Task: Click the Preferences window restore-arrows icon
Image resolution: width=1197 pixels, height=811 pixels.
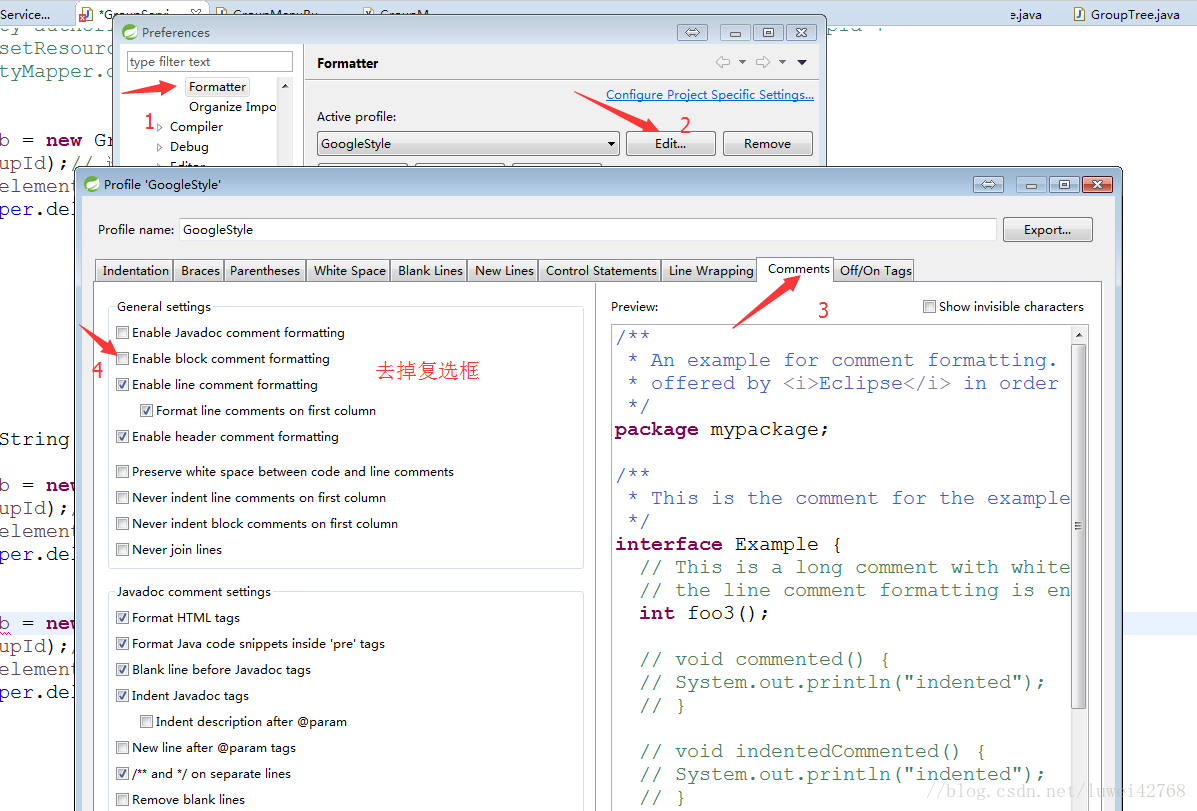Action: coord(692,32)
